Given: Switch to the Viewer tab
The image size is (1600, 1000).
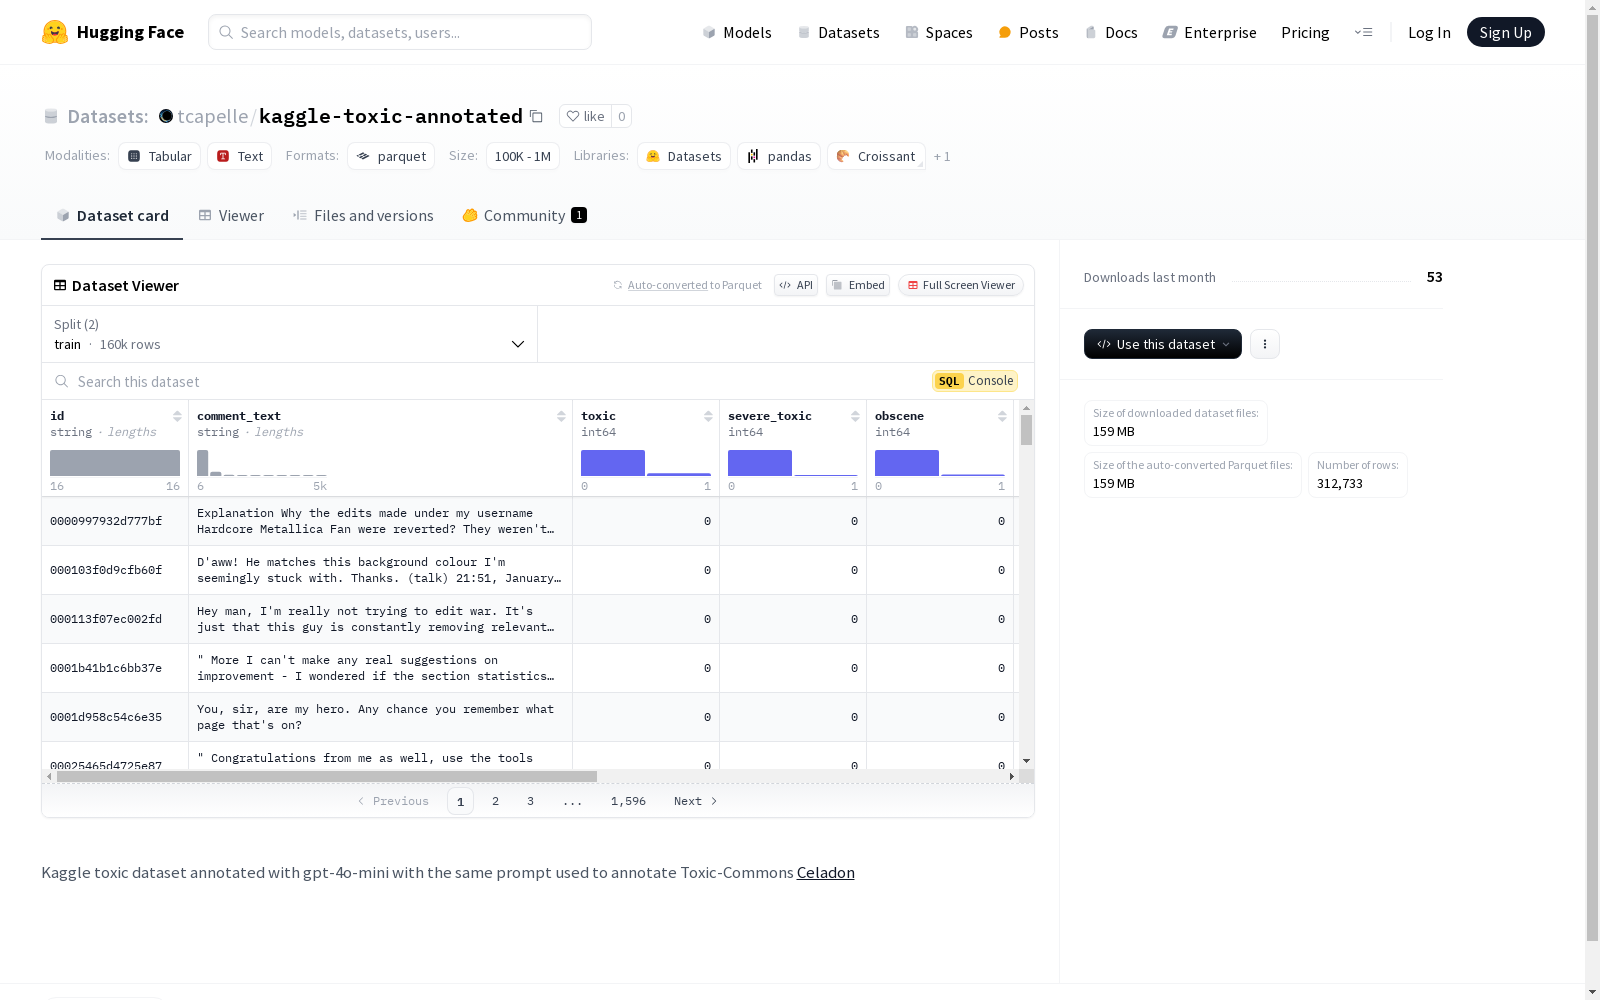Looking at the screenshot, I should (231, 216).
